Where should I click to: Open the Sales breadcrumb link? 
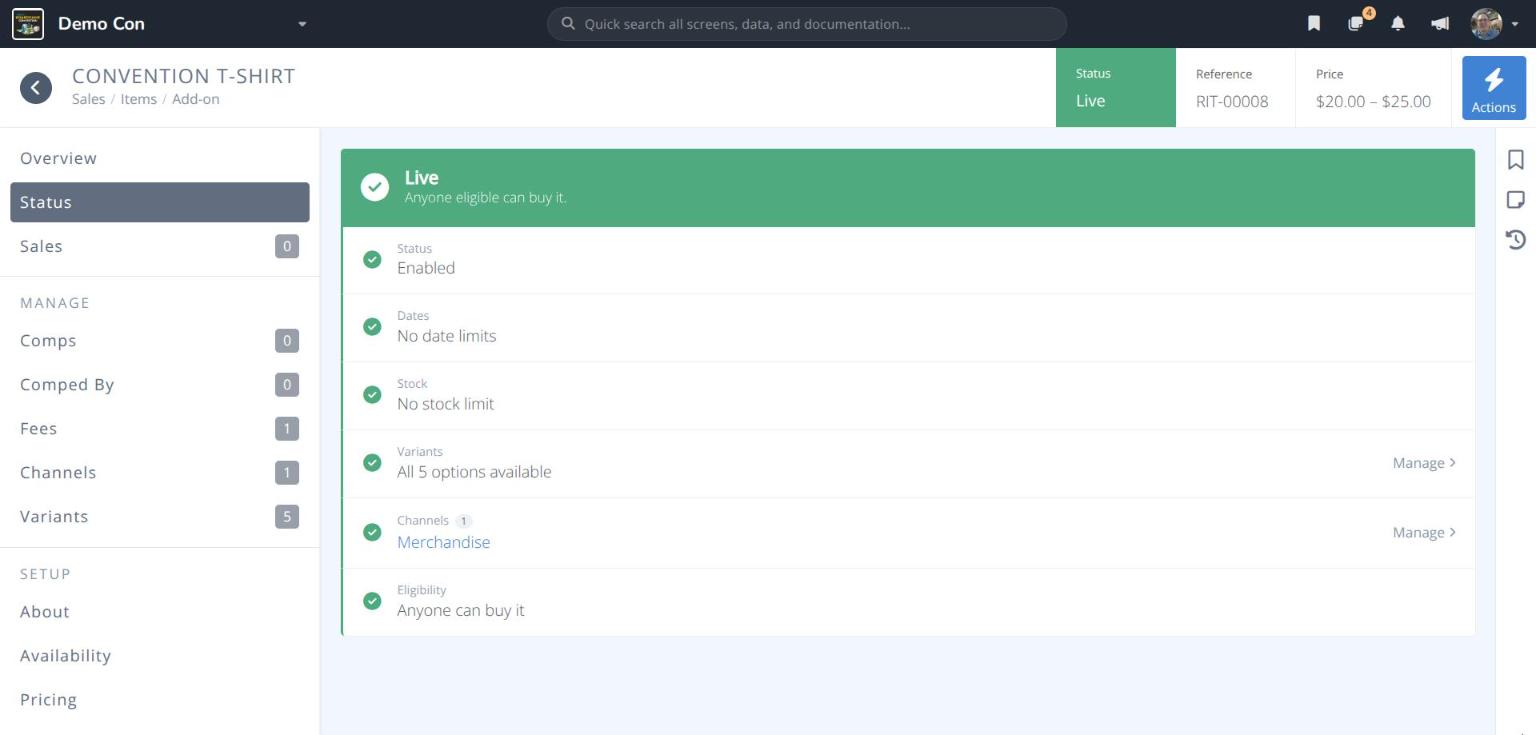[88, 99]
